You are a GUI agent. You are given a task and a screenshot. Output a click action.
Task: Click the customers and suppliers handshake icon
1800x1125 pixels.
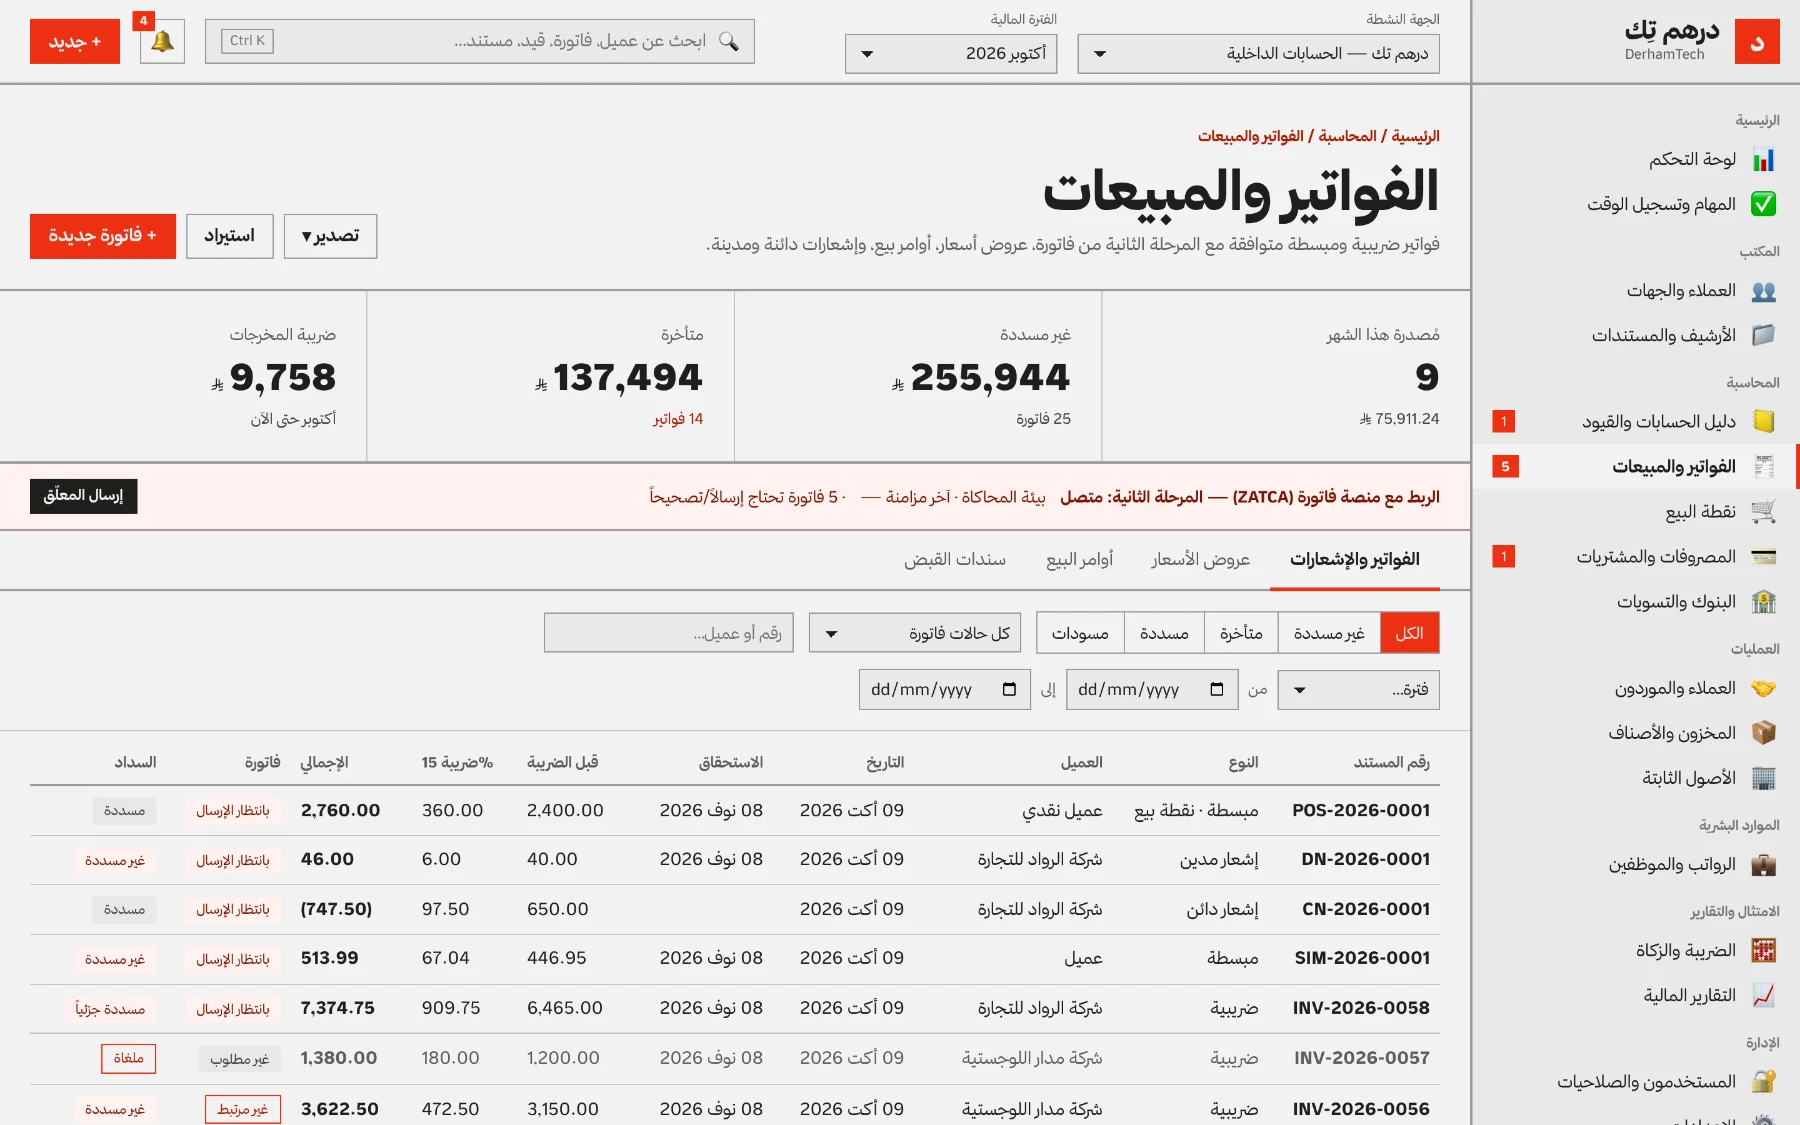tap(1763, 689)
